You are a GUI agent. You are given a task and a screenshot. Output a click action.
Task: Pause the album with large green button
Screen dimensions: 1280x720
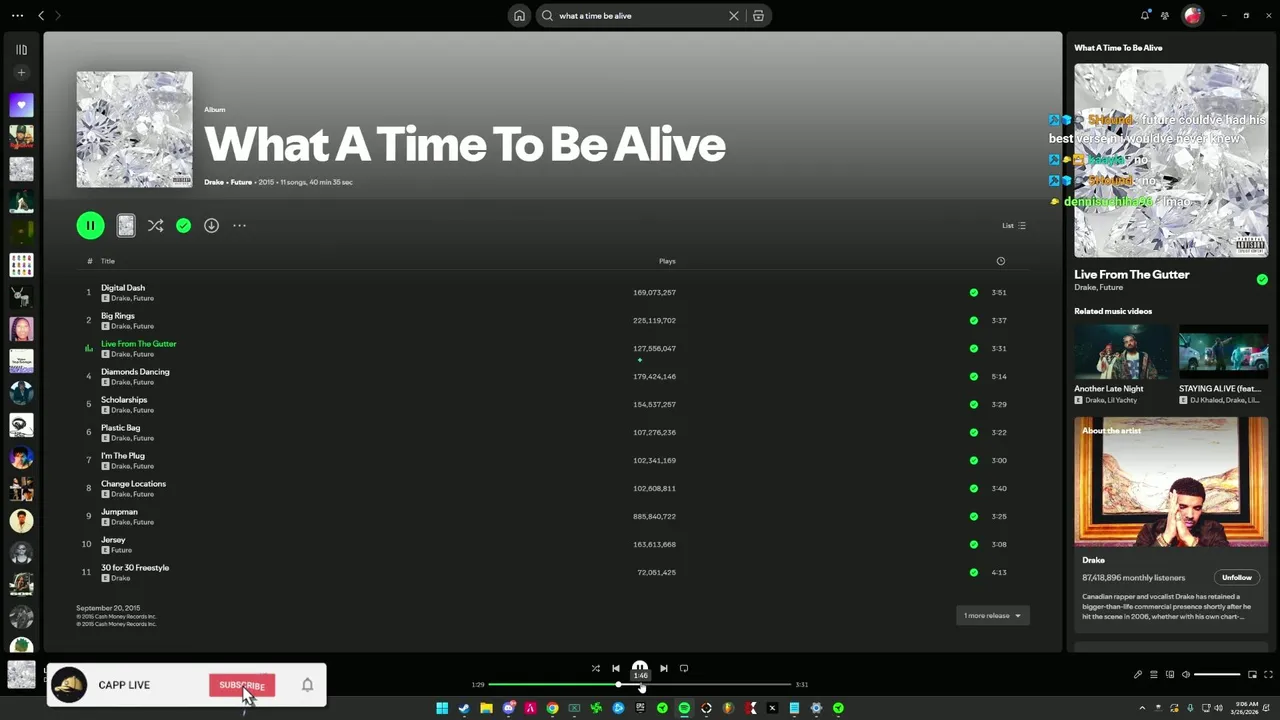pos(90,226)
